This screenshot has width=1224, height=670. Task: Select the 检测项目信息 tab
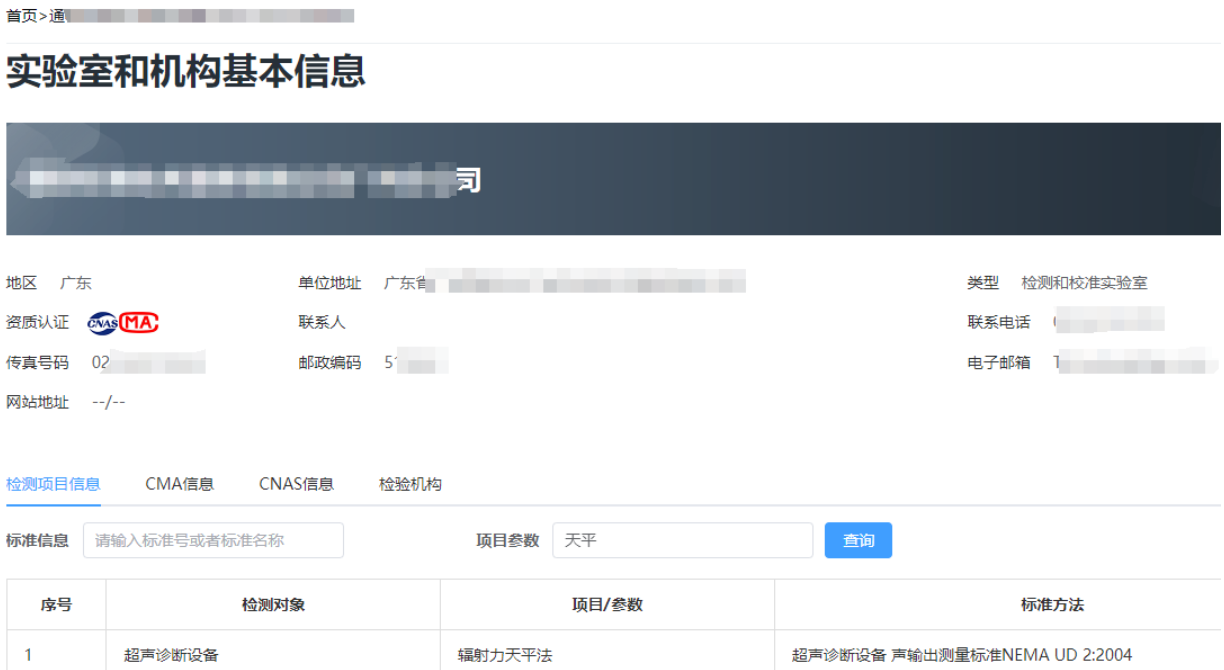53,484
